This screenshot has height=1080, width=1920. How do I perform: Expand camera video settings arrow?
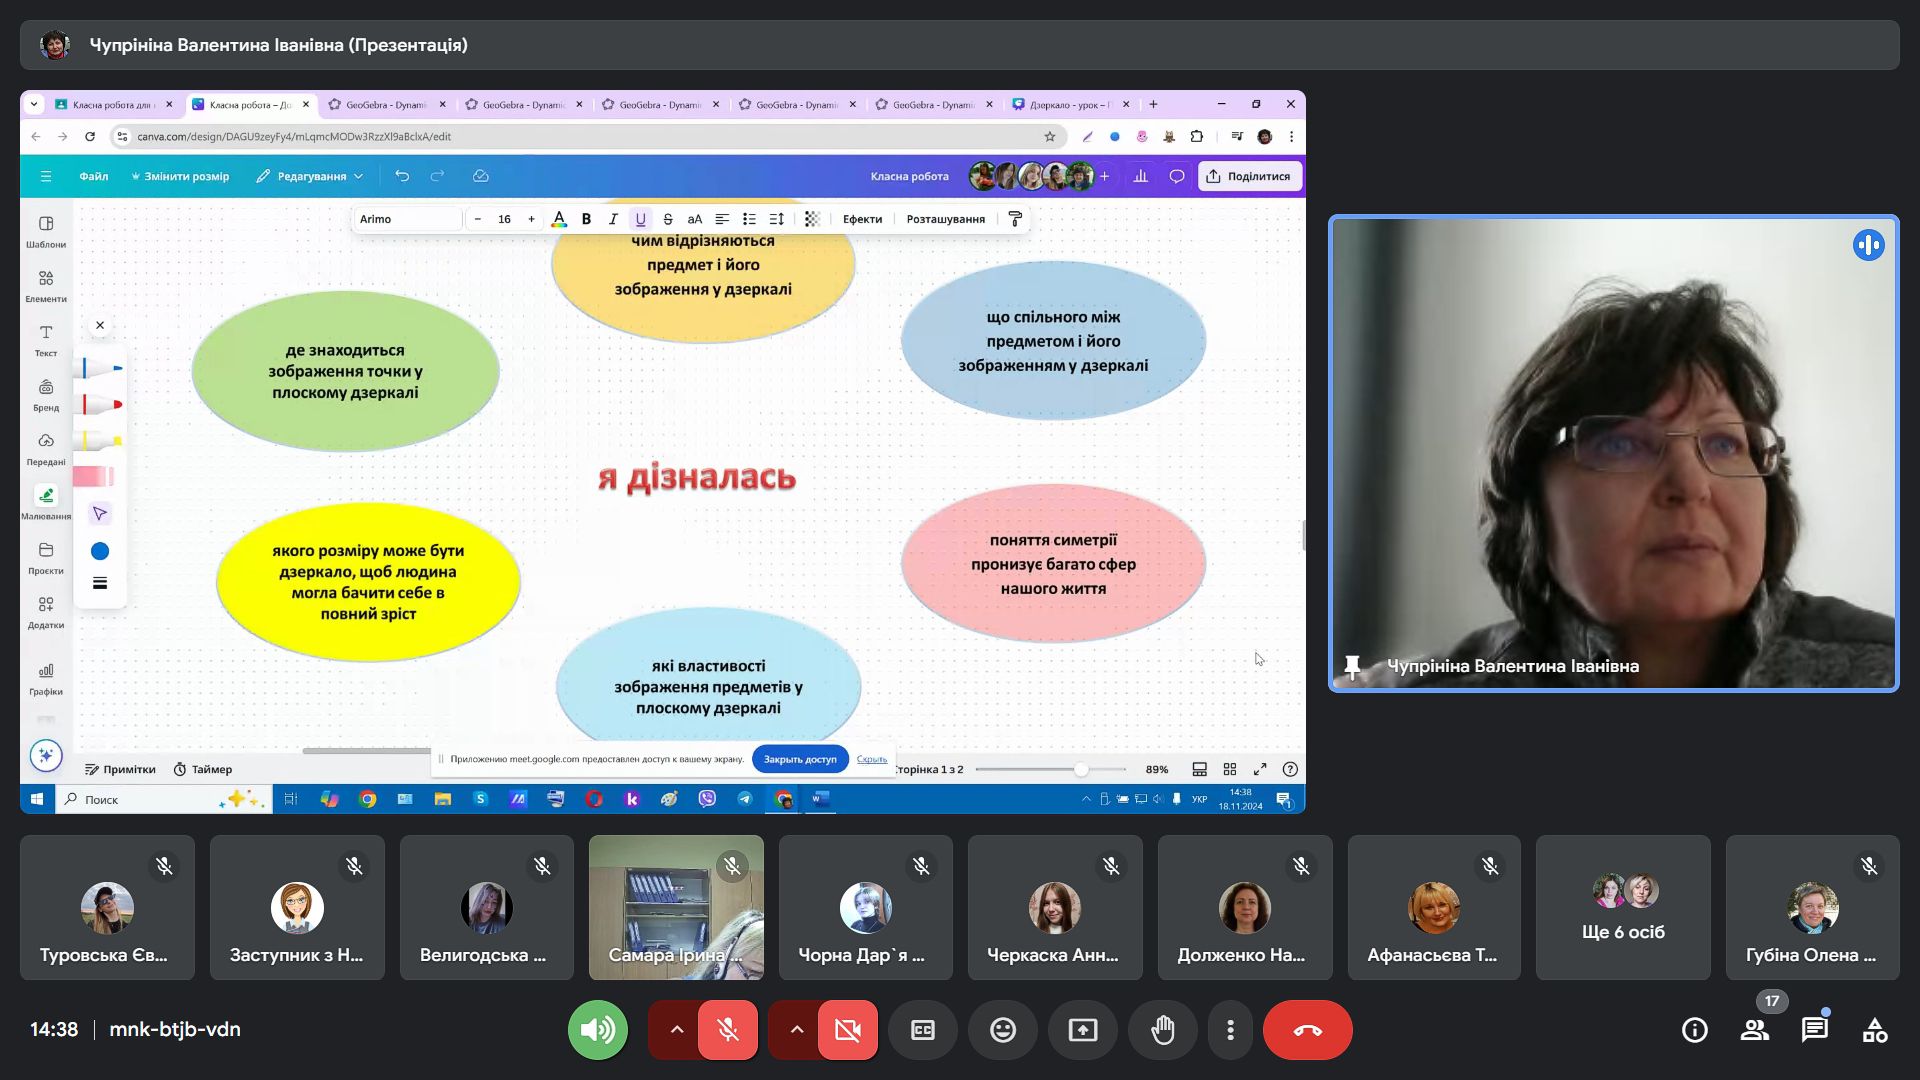[796, 1030]
